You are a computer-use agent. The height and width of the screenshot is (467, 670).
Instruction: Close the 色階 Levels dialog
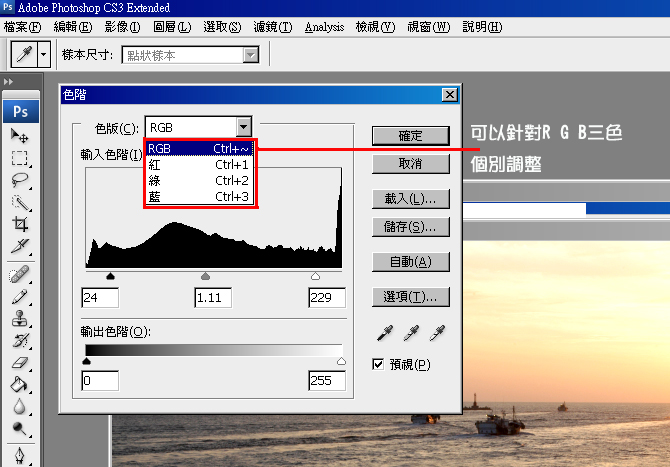point(450,94)
